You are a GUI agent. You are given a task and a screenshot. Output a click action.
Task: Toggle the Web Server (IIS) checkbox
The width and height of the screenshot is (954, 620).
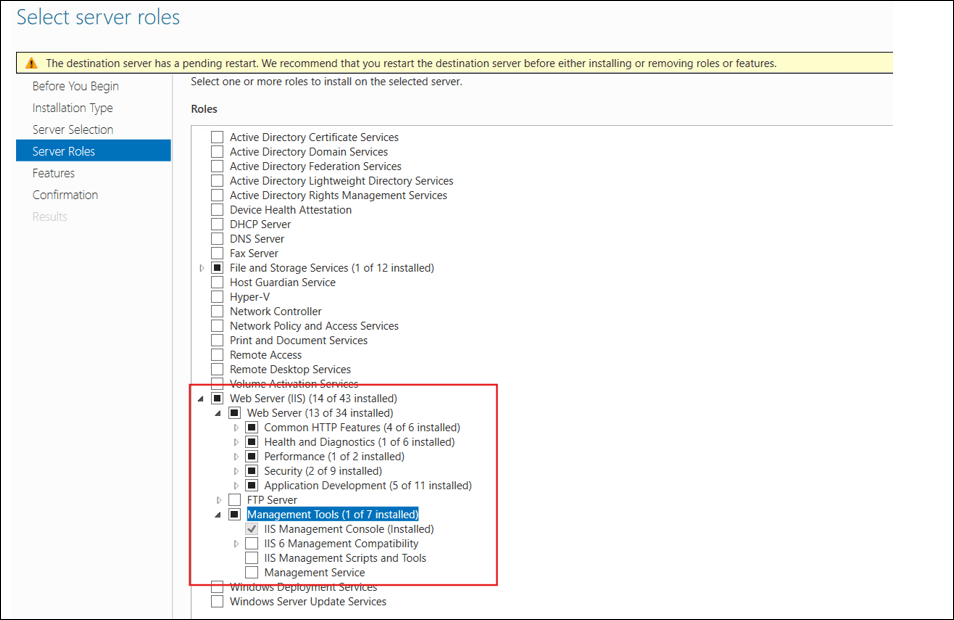pos(217,399)
